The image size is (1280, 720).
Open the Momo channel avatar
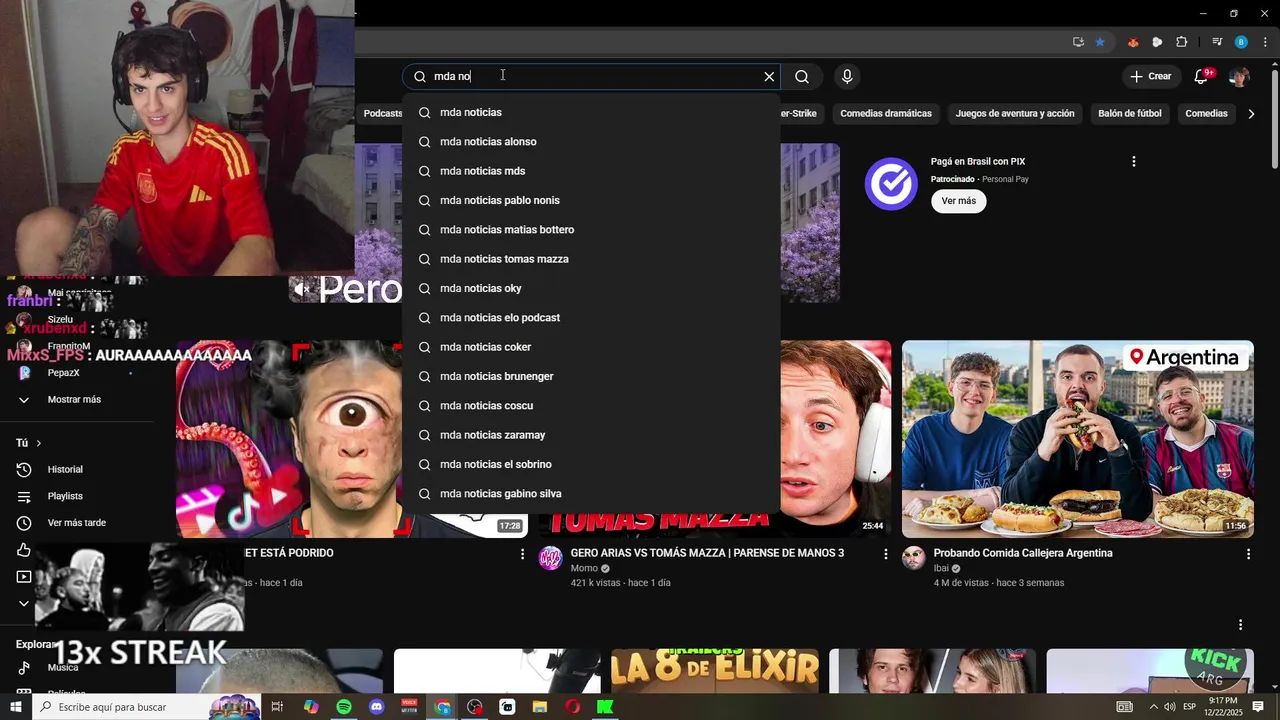point(550,558)
